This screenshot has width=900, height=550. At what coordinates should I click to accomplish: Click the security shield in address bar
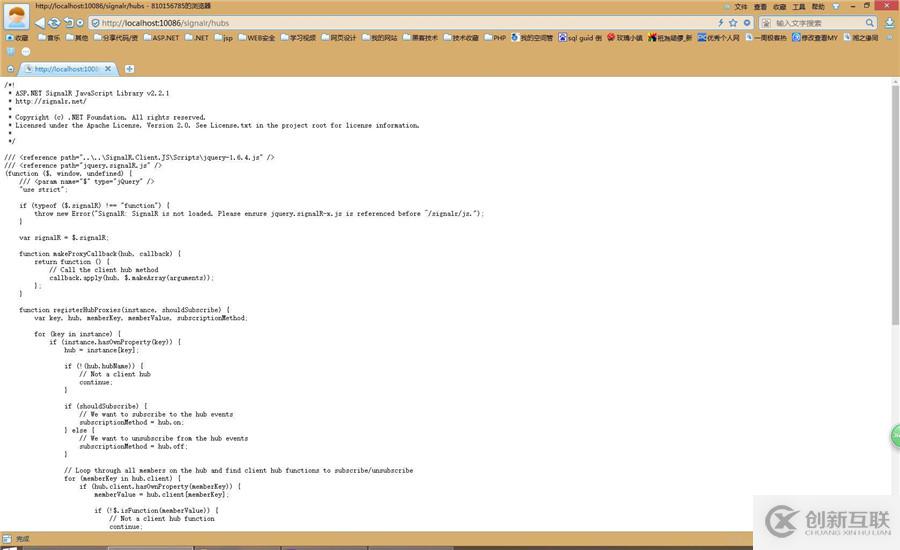click(x=95, y=23)
